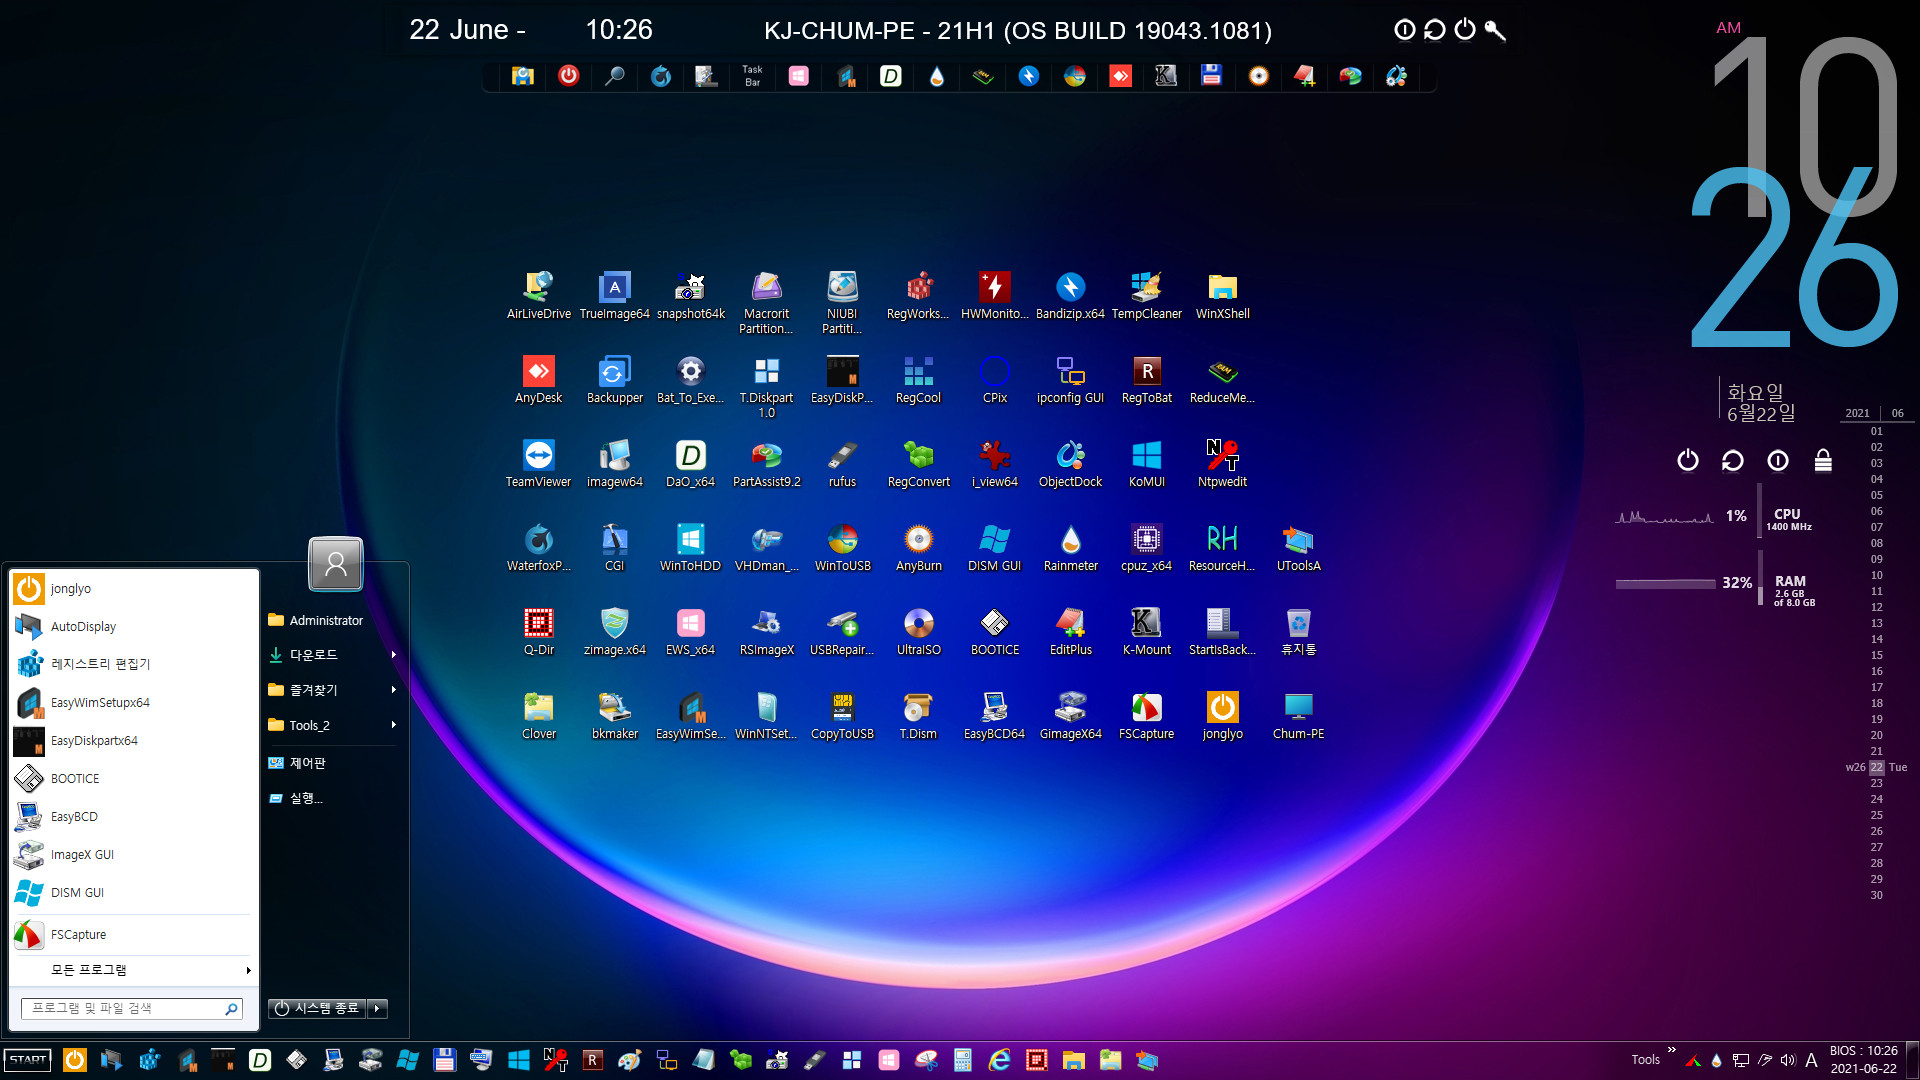Screen dimensions: 1920x1080
Task: Launch Clover desktop shortcut
Action: (538, 716)
